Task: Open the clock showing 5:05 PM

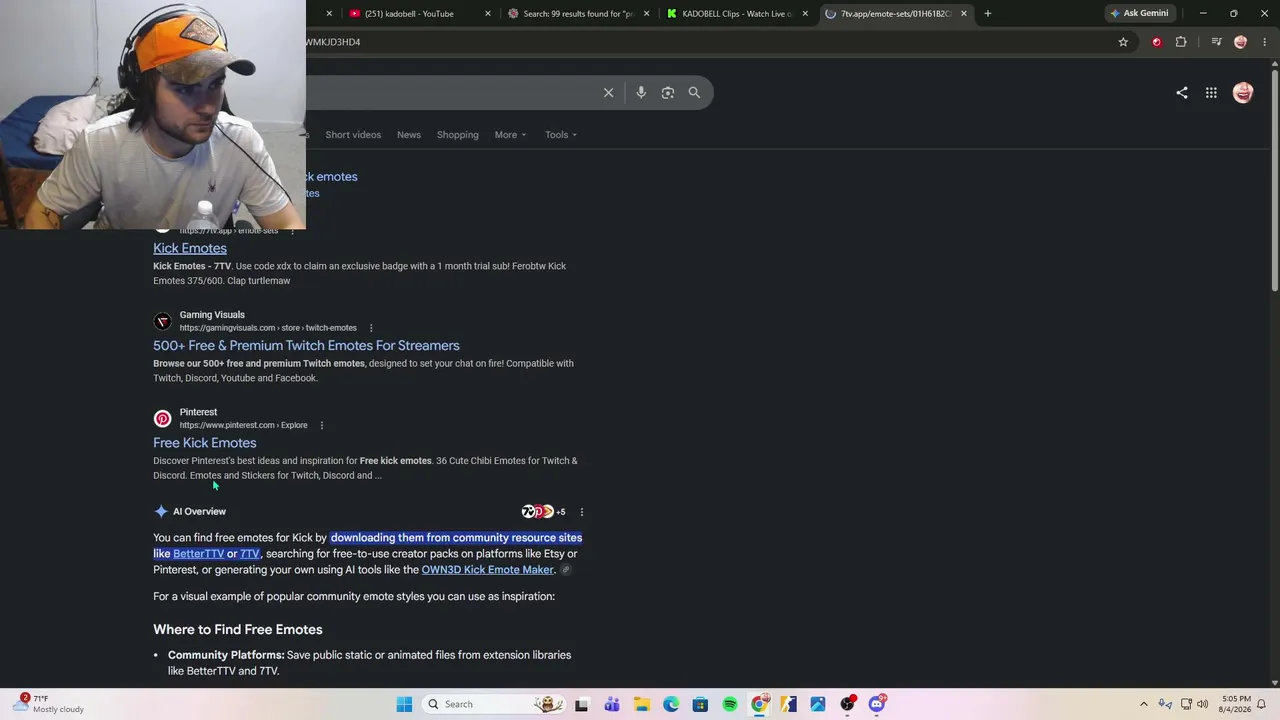Action: (x=1236, y=704)
